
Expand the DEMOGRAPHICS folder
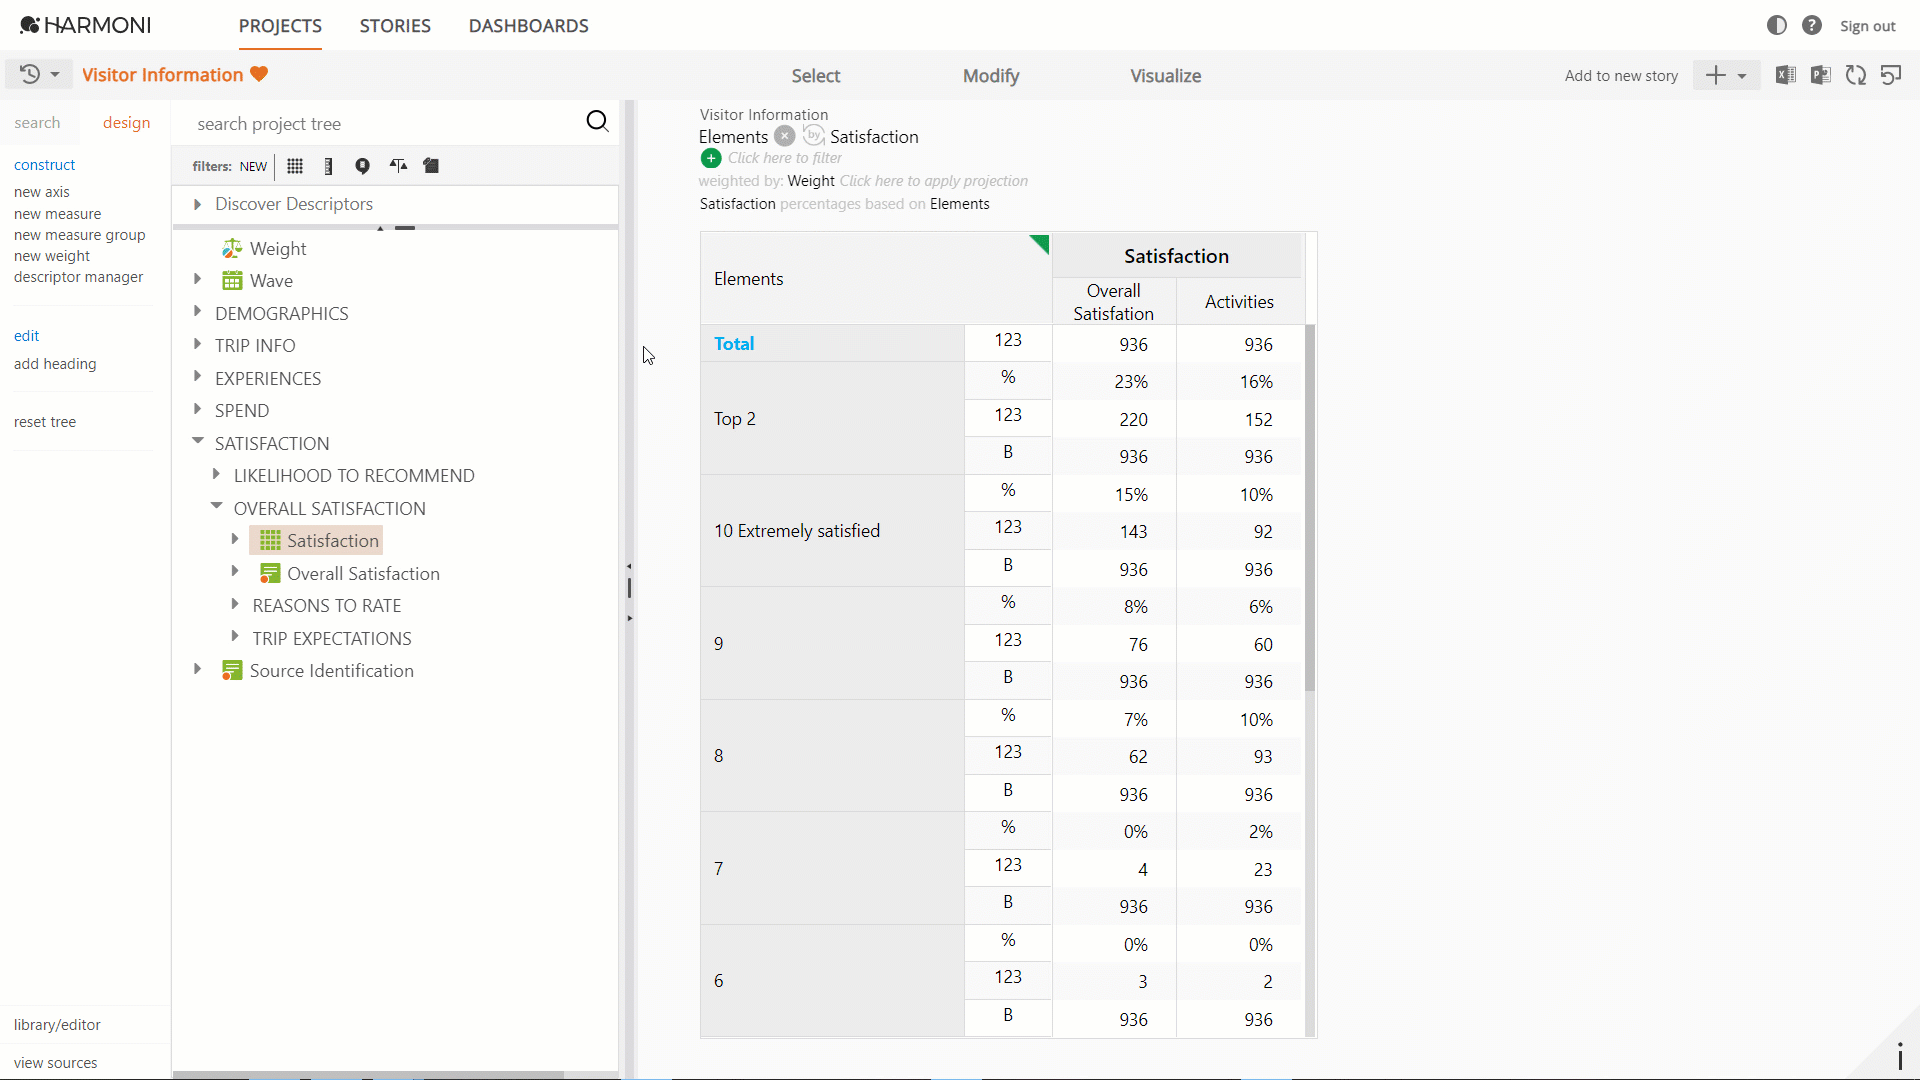197,312
